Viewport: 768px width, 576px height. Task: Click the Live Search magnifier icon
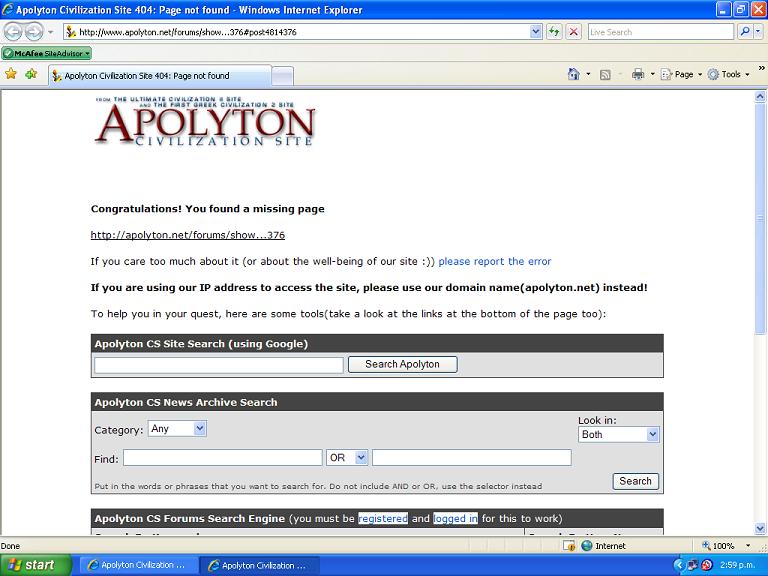745,32
